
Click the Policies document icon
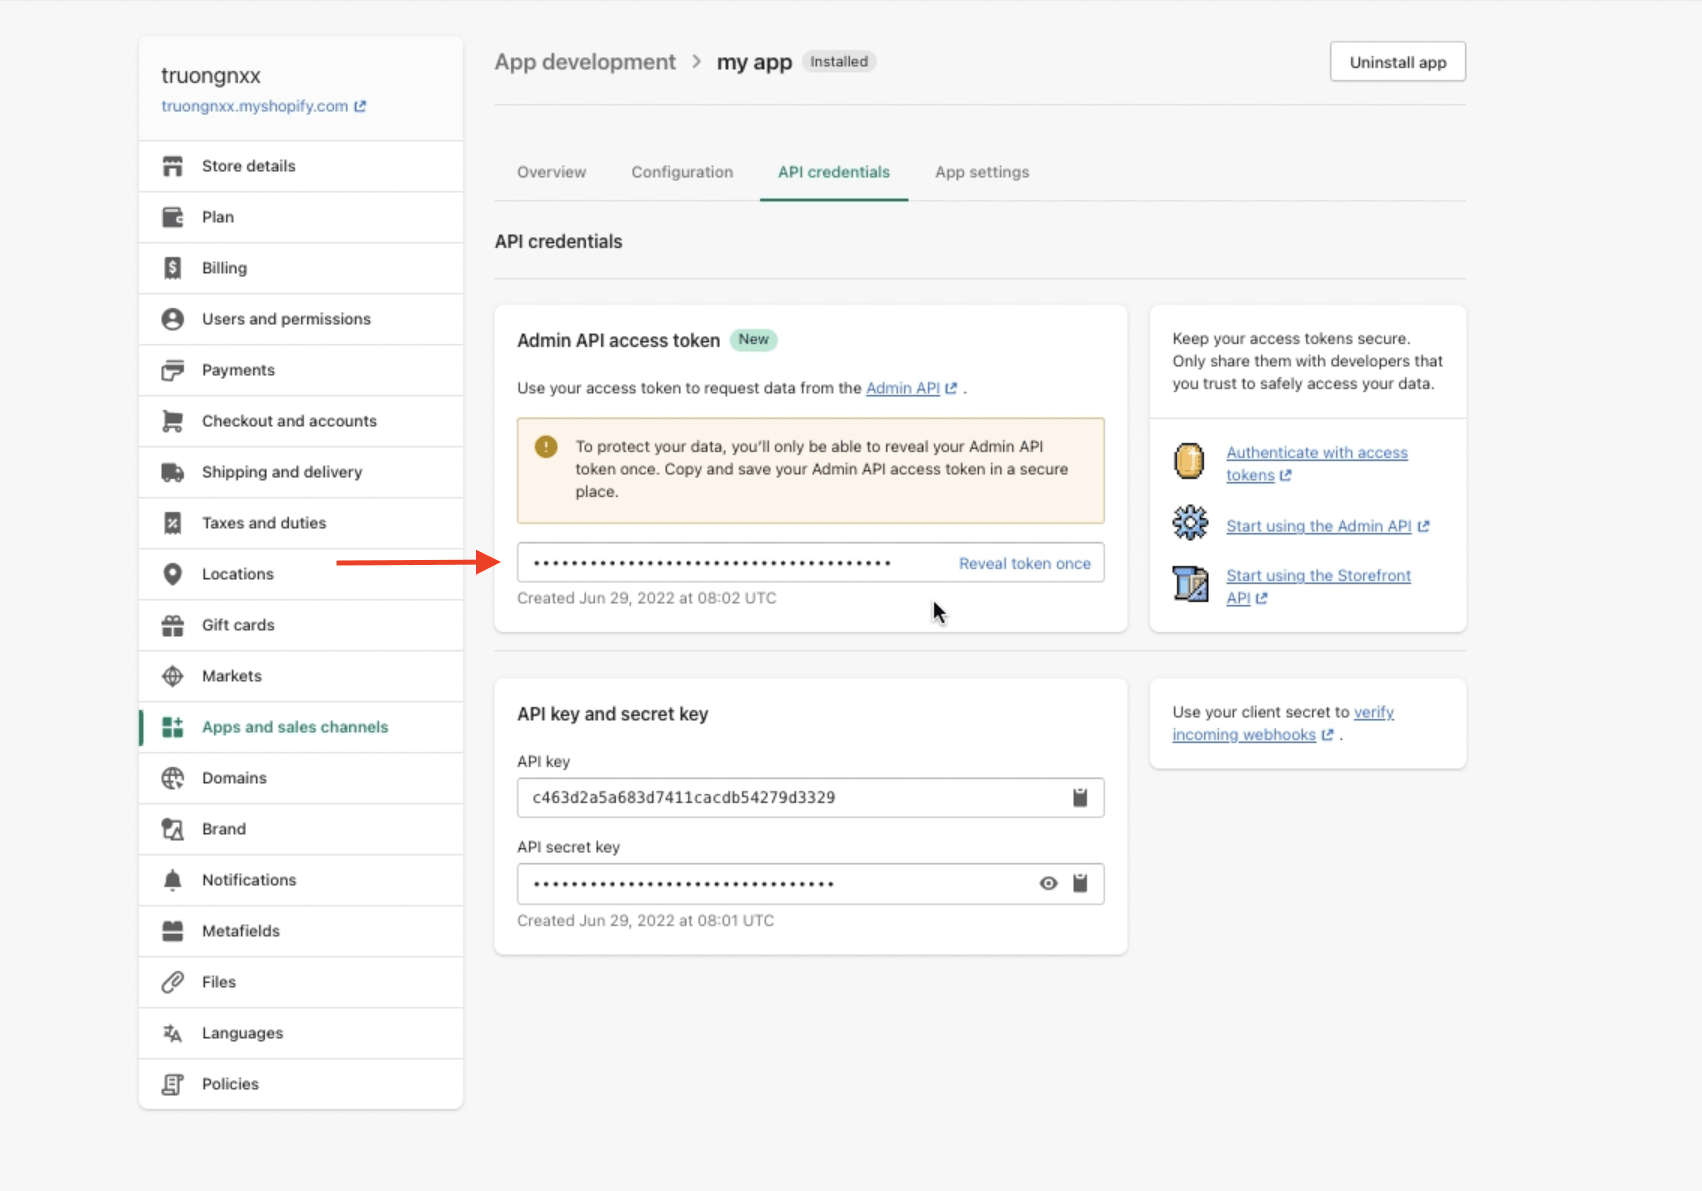172,1084
